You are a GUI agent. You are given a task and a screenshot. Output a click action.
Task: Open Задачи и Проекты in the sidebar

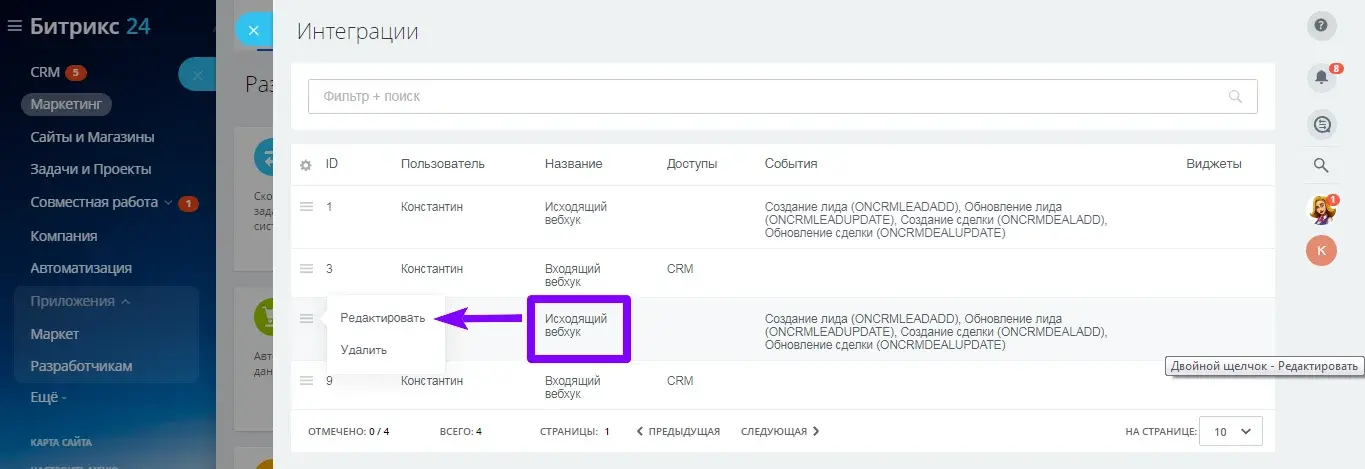click(x=91, y=169)
